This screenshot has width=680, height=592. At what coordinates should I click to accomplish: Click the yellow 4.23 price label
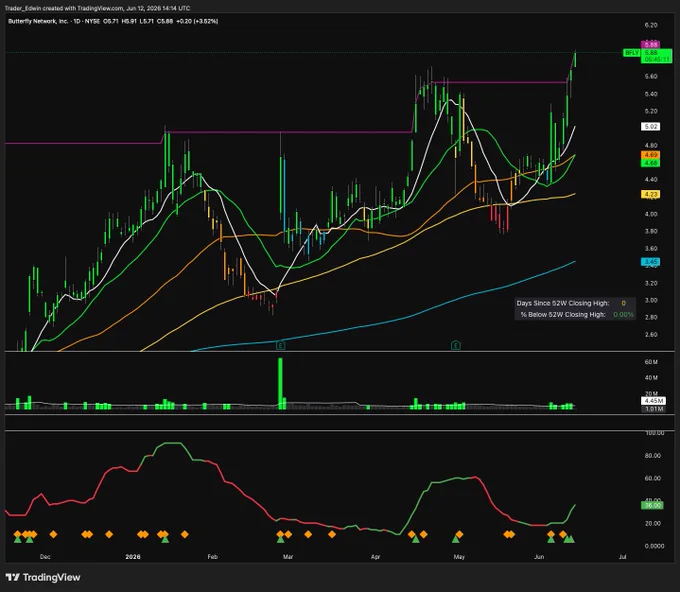tap(650, 194)
